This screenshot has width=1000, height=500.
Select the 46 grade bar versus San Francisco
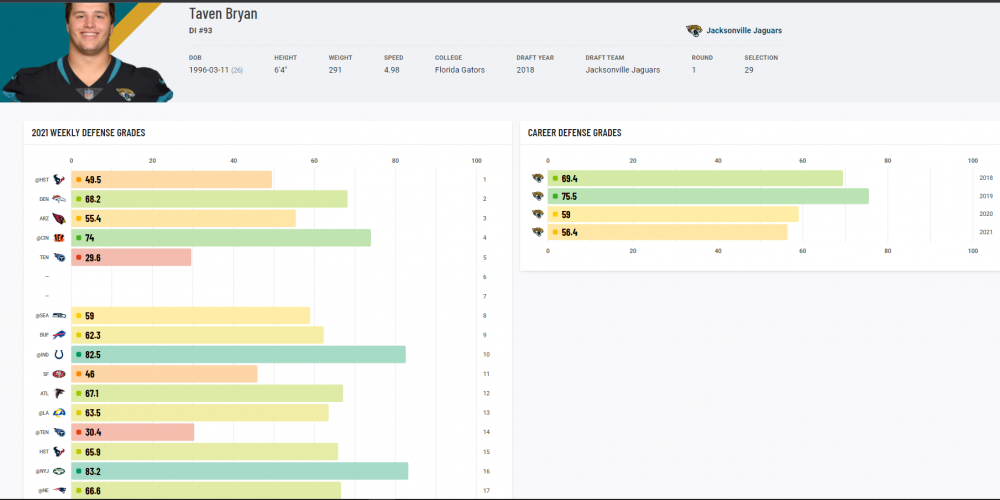165,374
